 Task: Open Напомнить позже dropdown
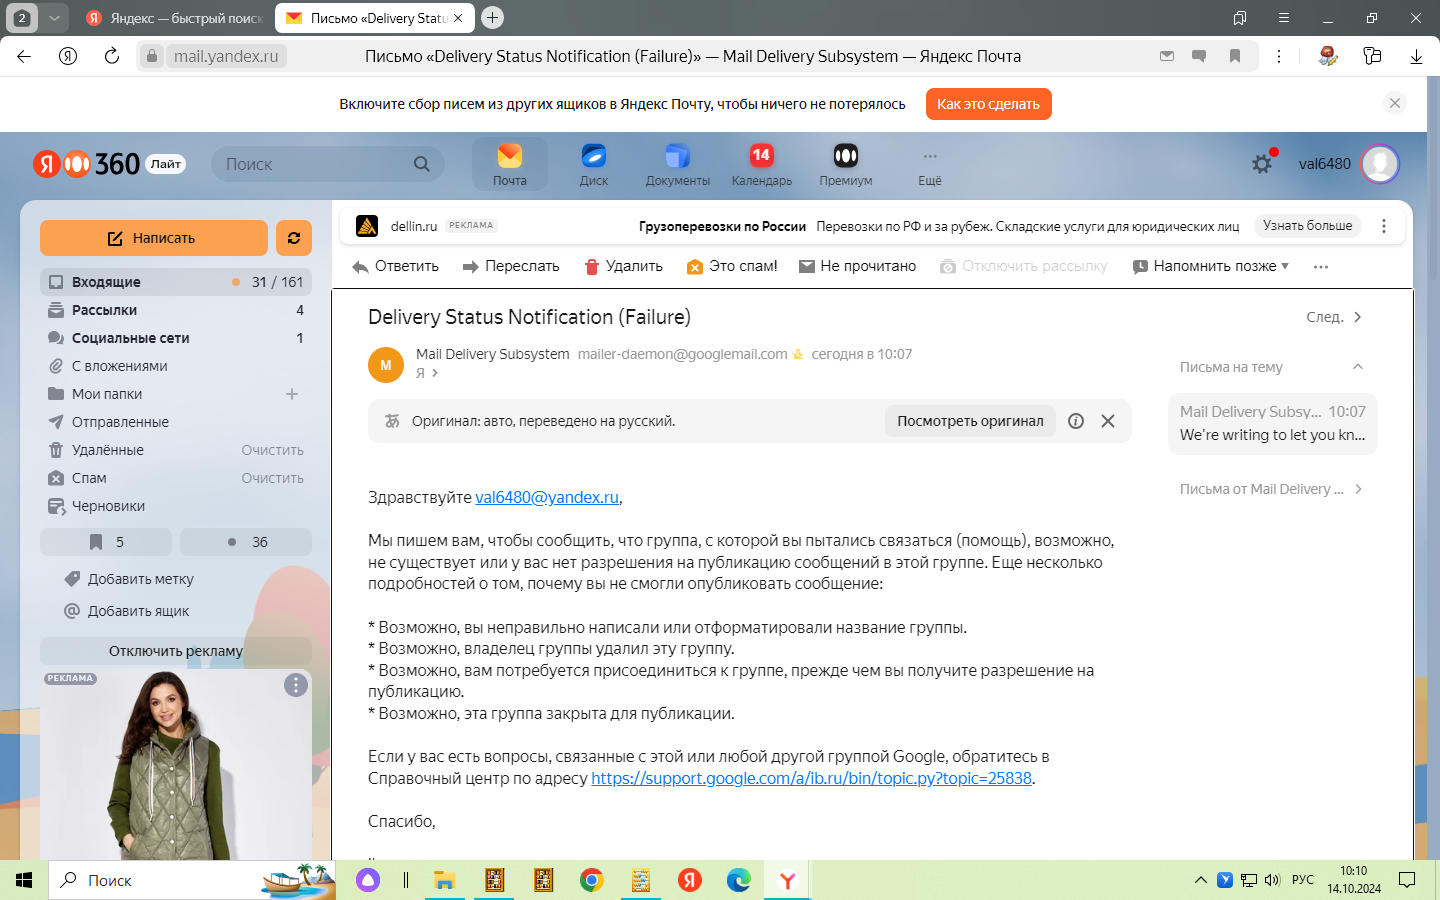(1210, 266)
